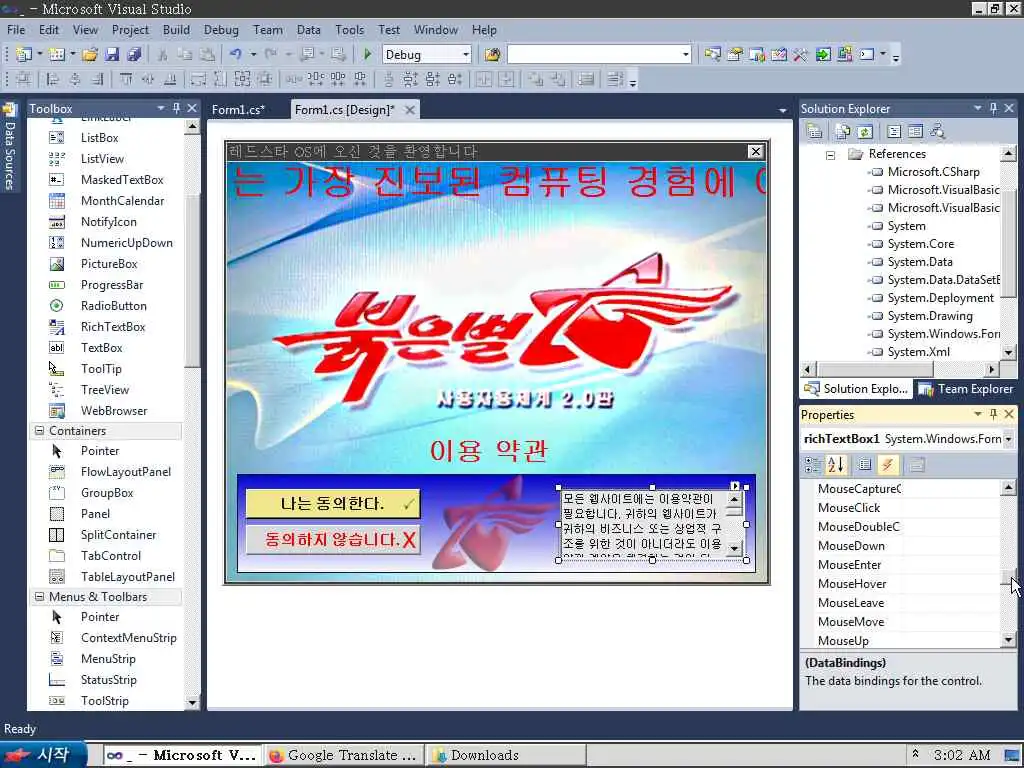Click the Find in Files icon
Screen dimensions: 1024x768
492,55
